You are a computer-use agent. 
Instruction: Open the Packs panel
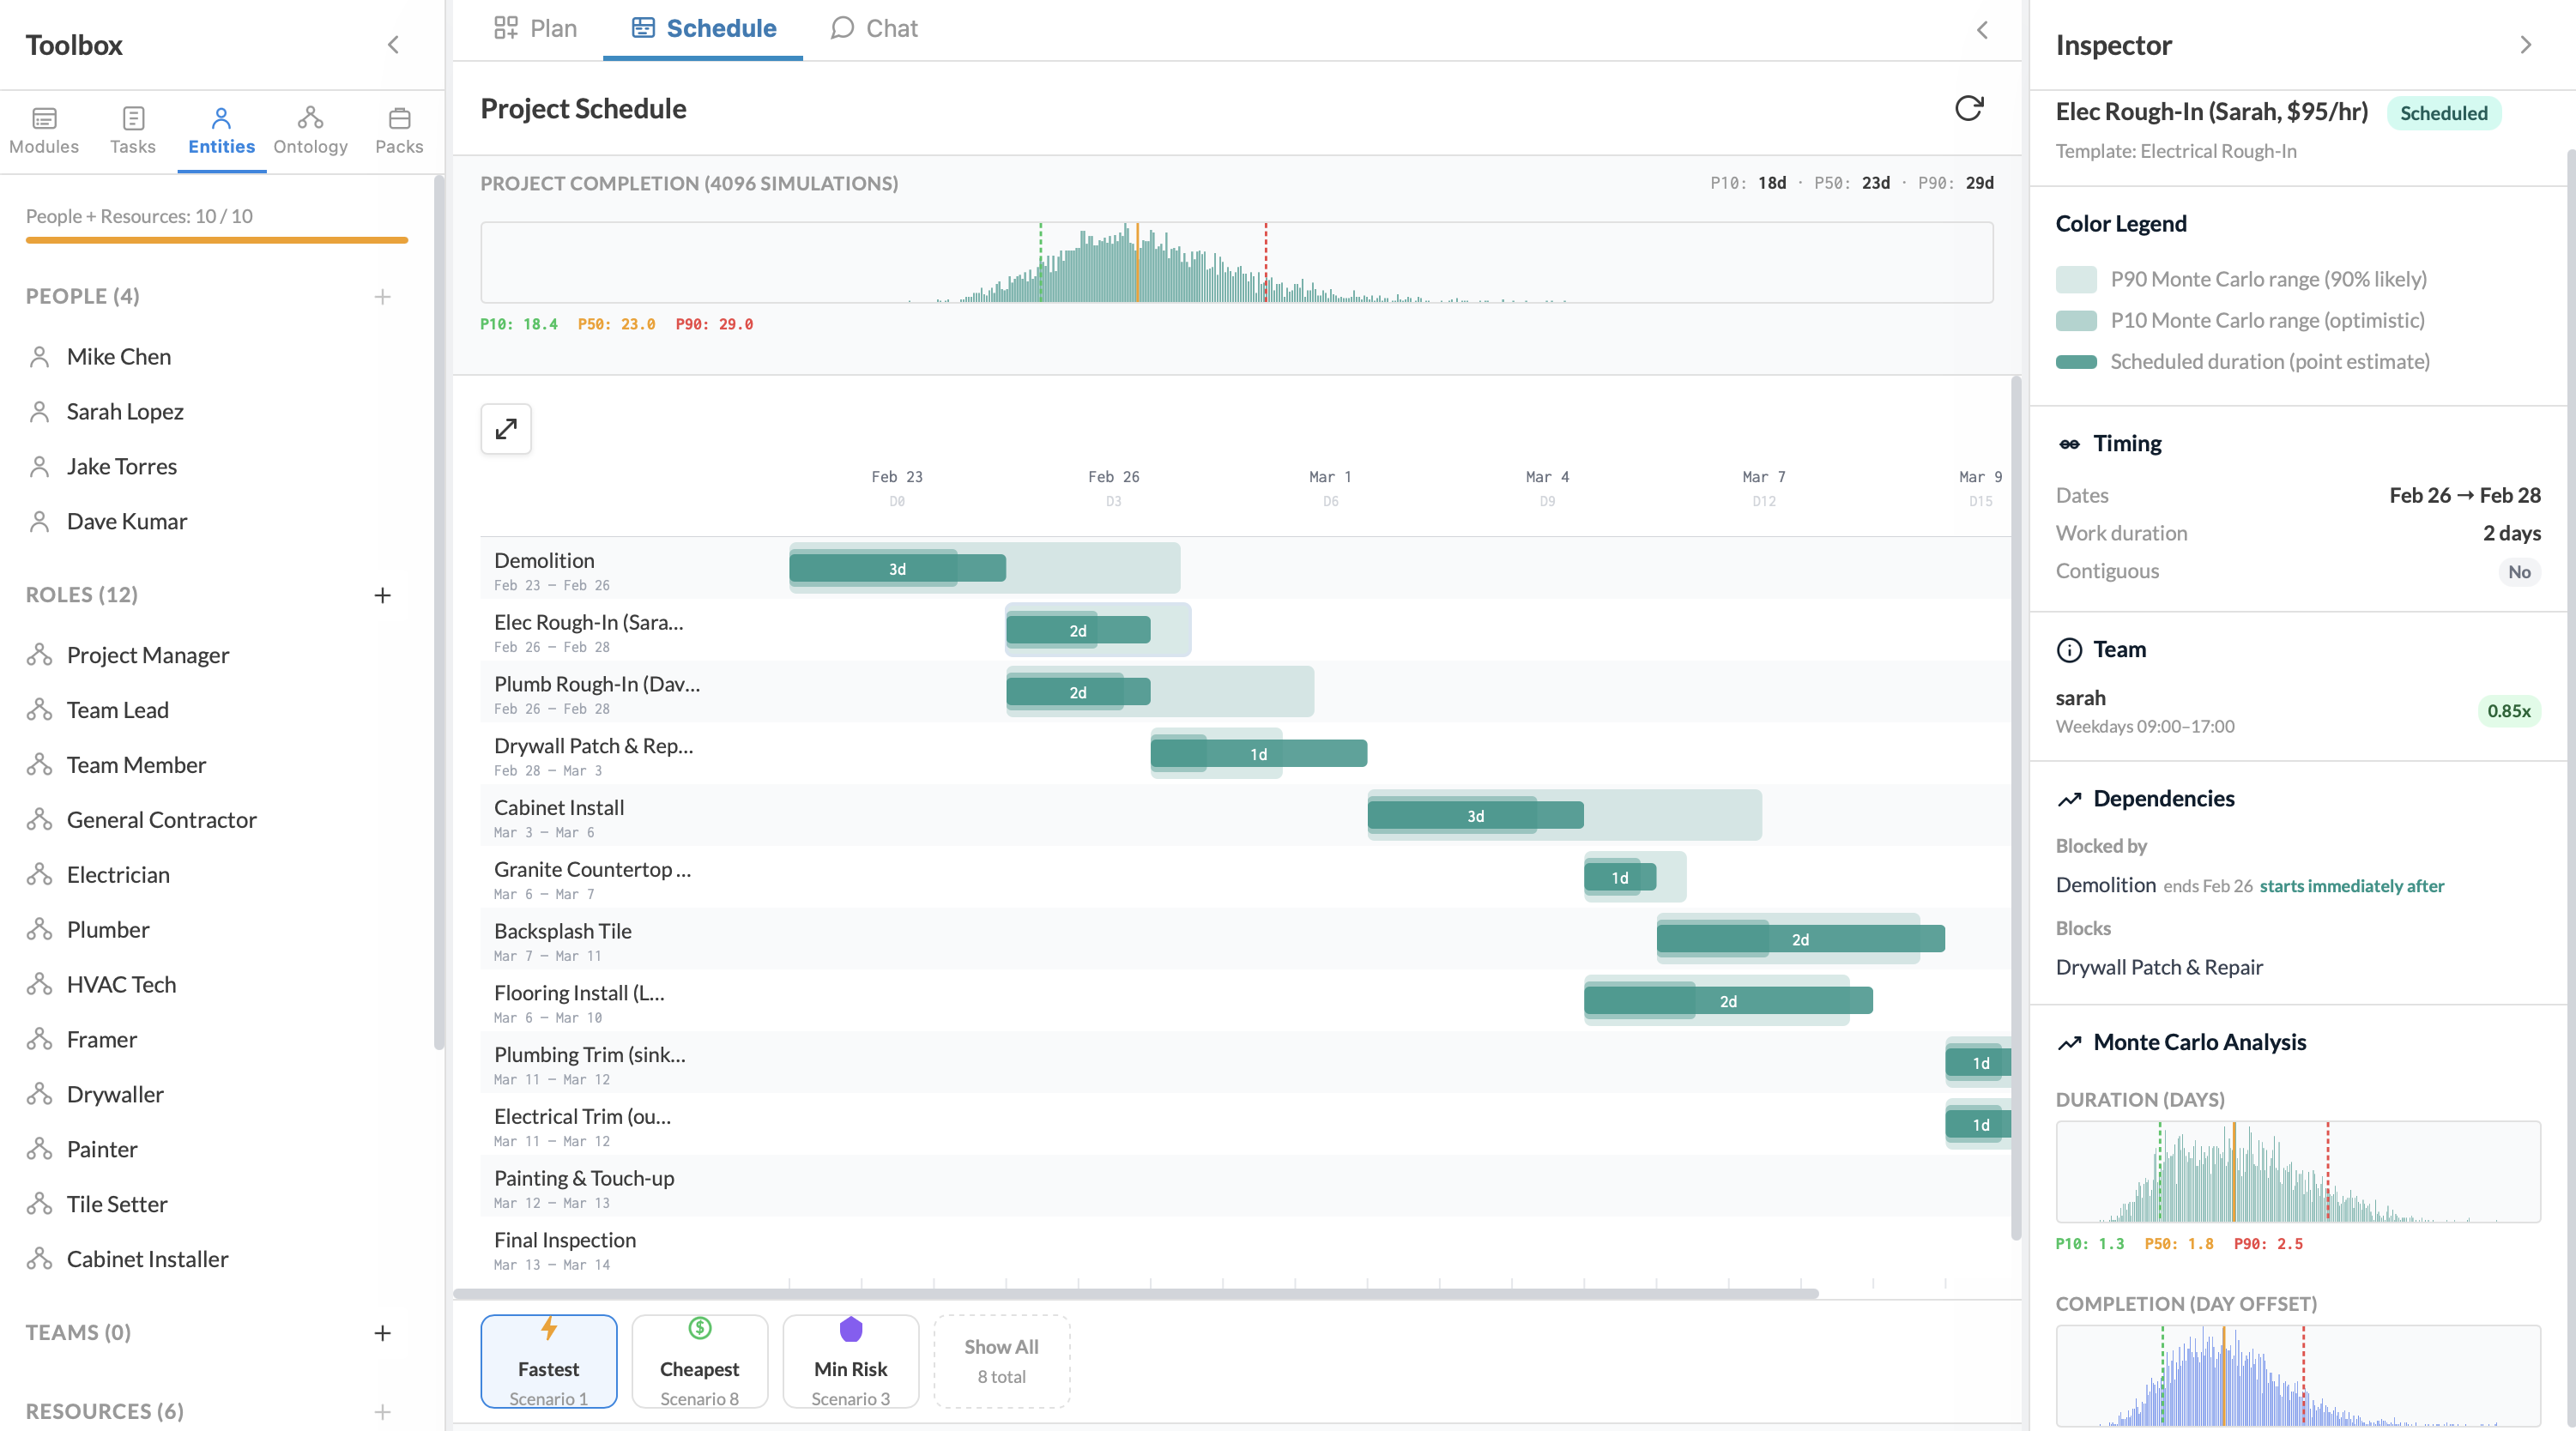tap(398, 128)
